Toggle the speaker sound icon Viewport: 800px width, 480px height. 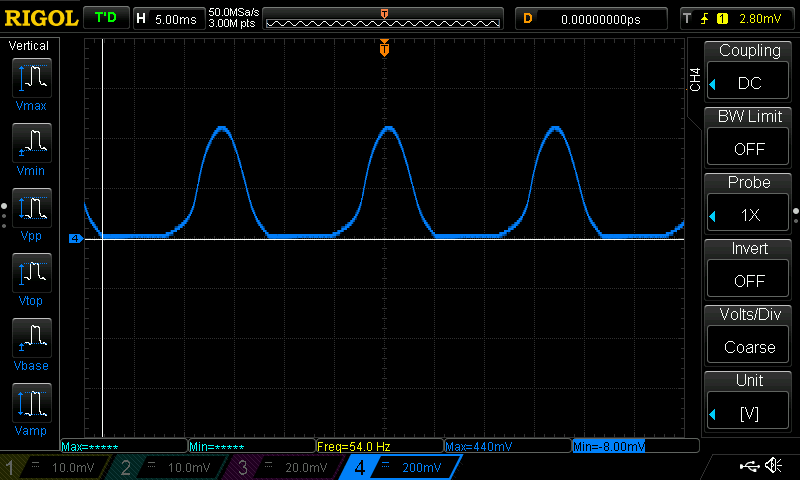pyautogui.click(x=773, y=466)
